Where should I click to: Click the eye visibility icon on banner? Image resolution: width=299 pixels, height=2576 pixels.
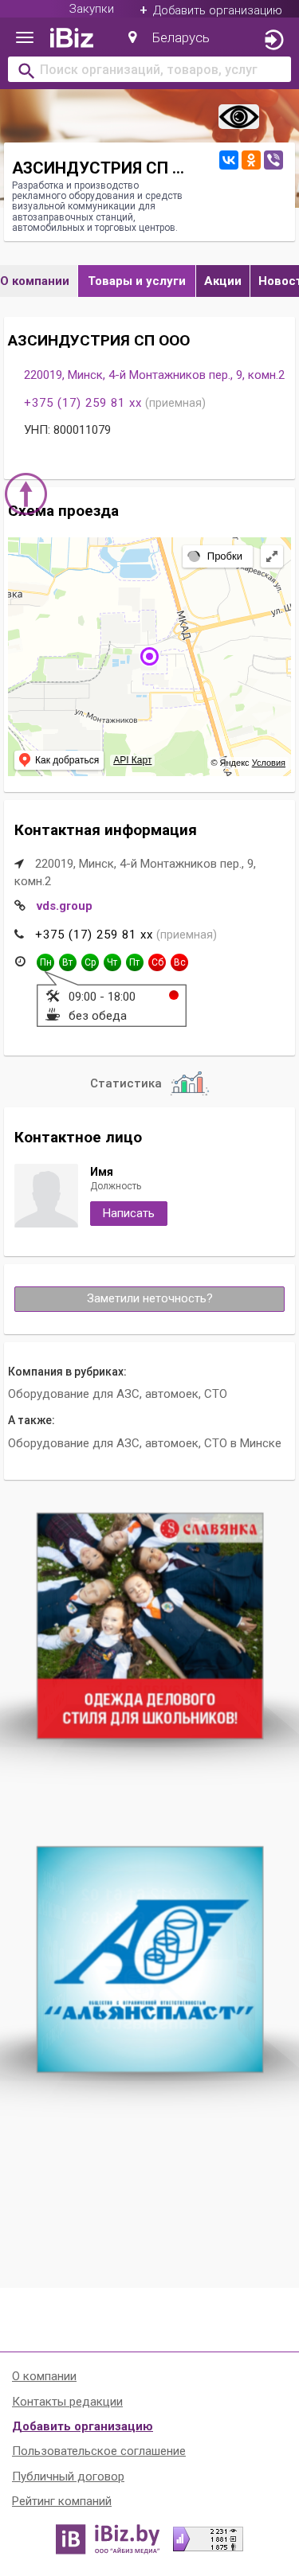[x=238, y=118]
